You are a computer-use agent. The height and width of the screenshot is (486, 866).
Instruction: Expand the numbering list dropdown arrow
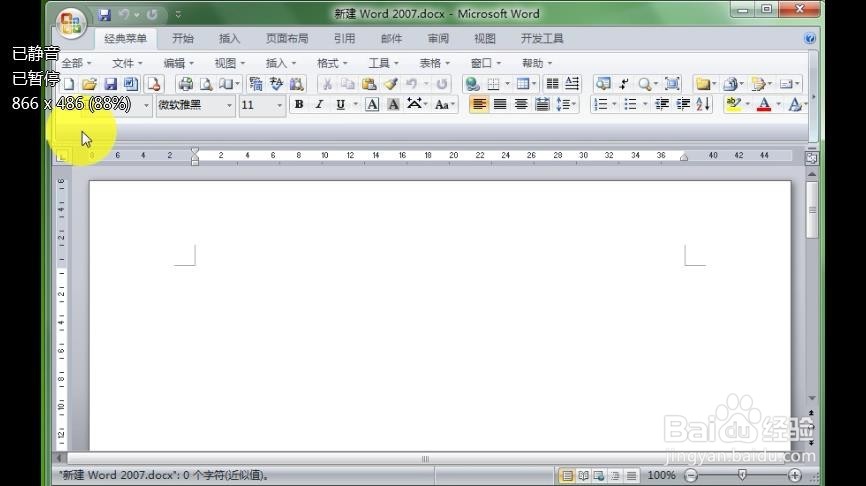[614, 104]
